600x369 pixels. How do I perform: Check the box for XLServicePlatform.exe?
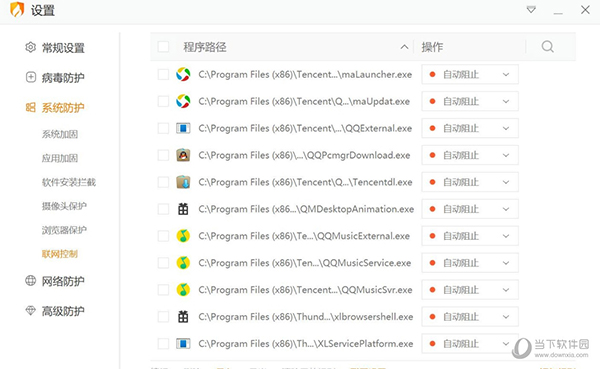click(x=163, y=344)
